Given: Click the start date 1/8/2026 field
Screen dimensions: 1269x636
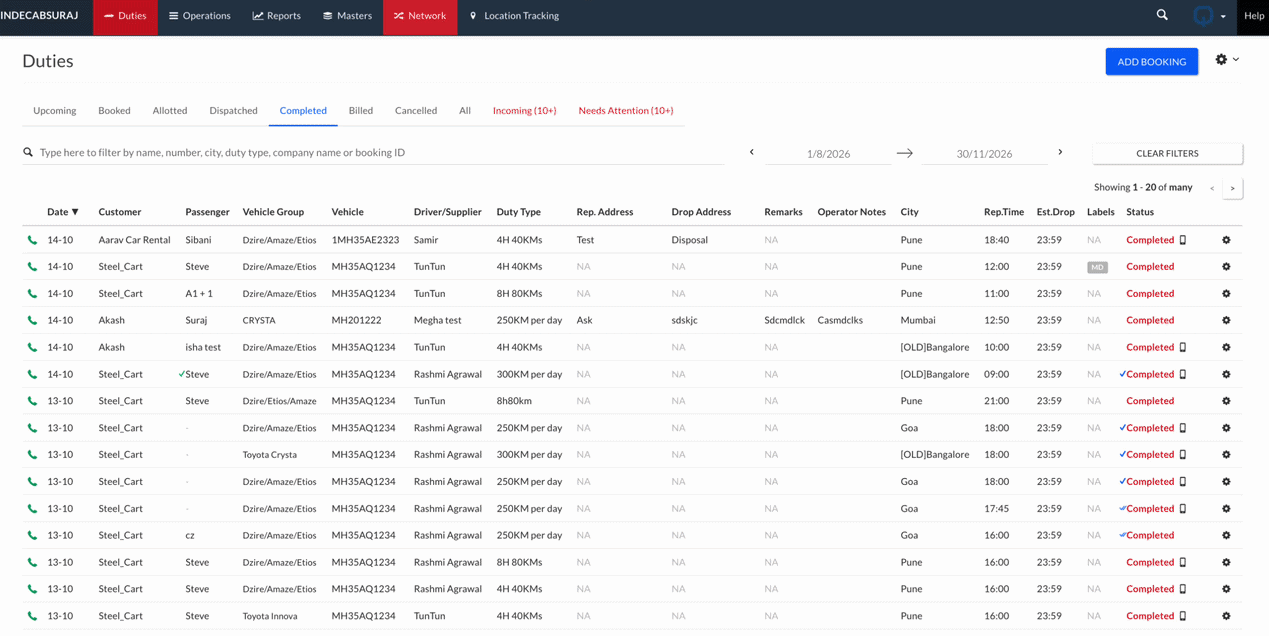Looking at the screenshot, I should coord(828,154).
